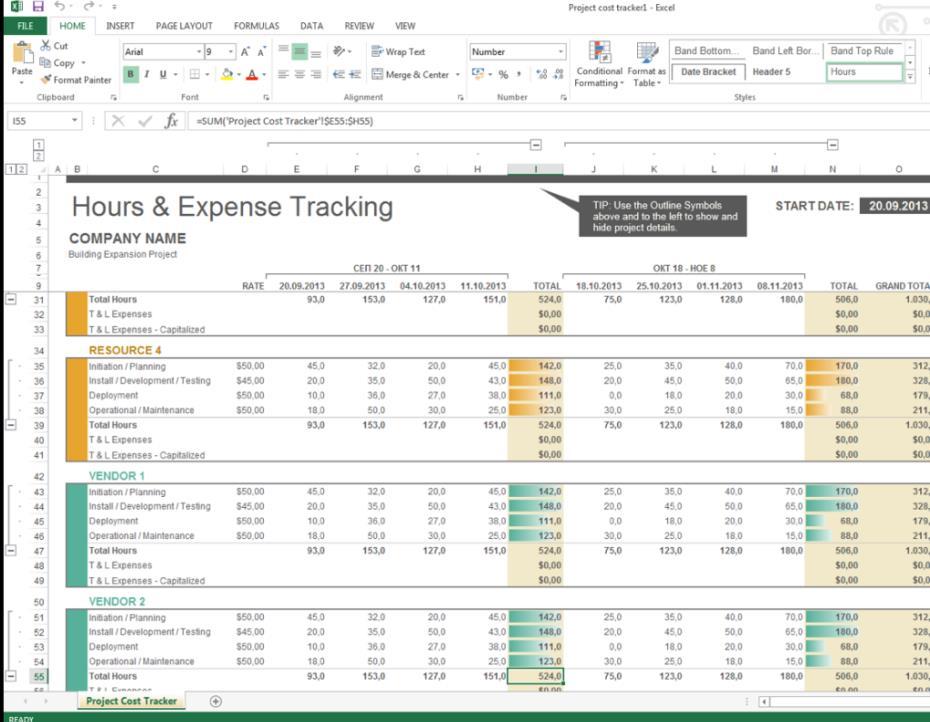Click the Save icon in the title bar
930x722 pixels.
[x=38, y=7]
